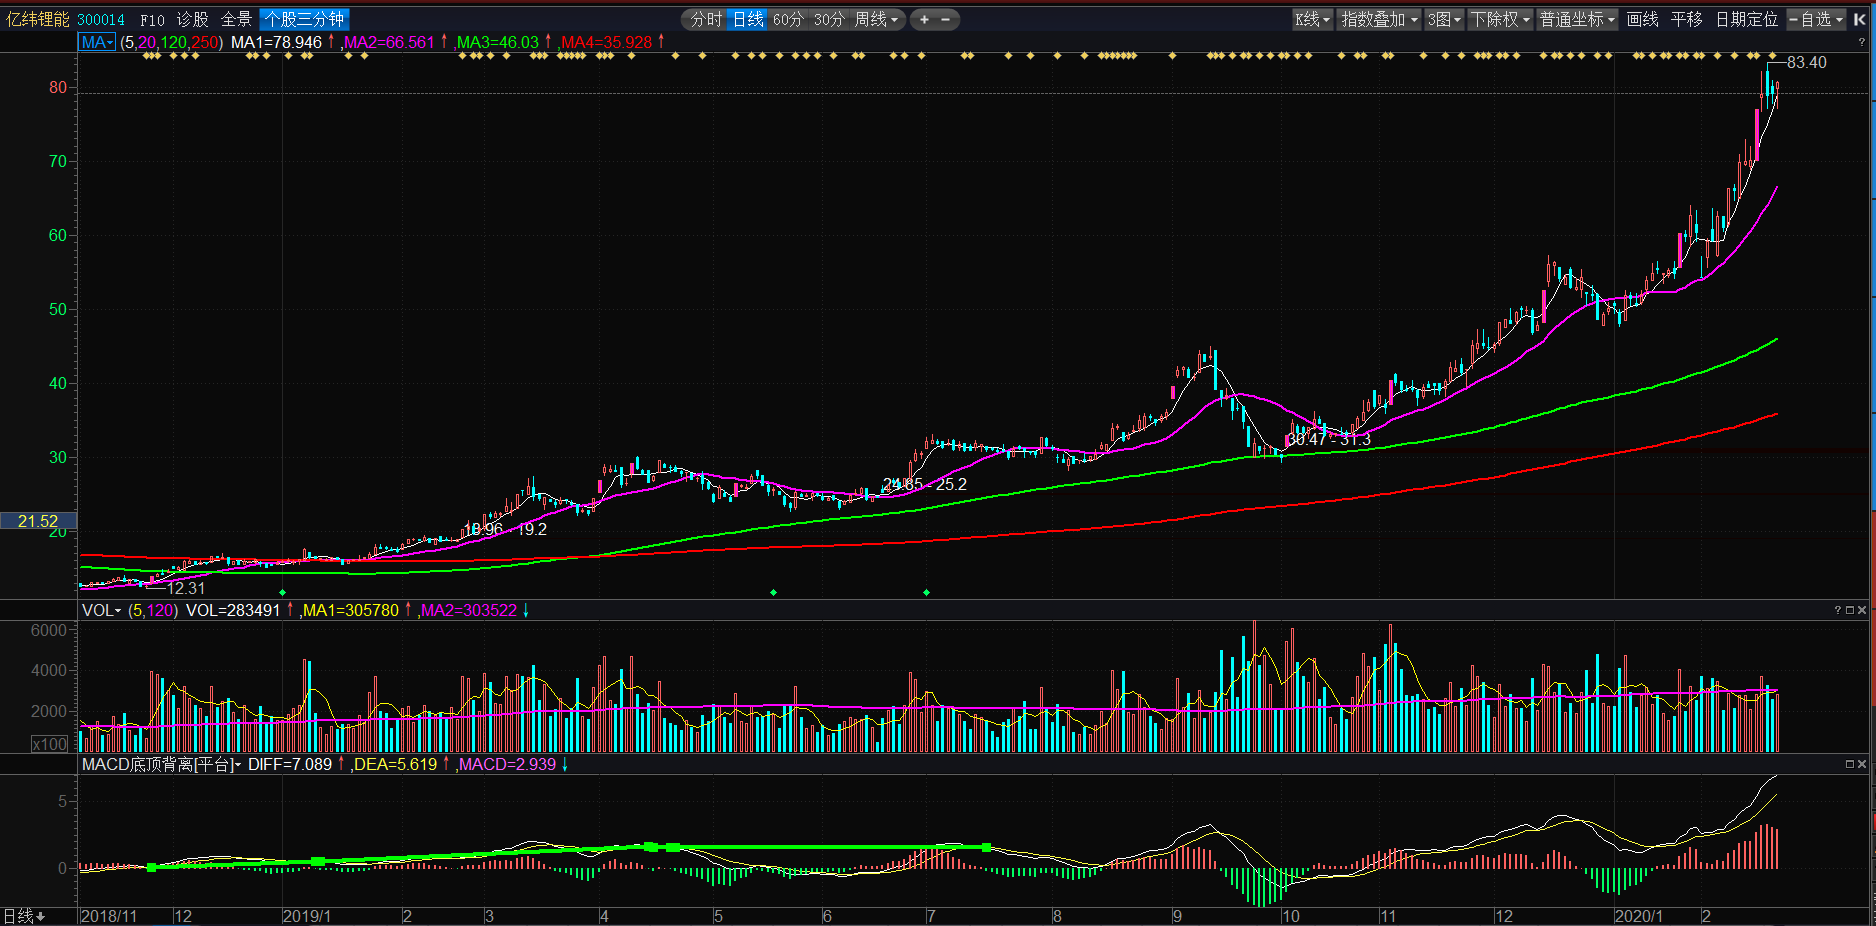Open the VOL indicator dropdown
1876x926 pixels.
pyautogui.click(x=102, y=610)
